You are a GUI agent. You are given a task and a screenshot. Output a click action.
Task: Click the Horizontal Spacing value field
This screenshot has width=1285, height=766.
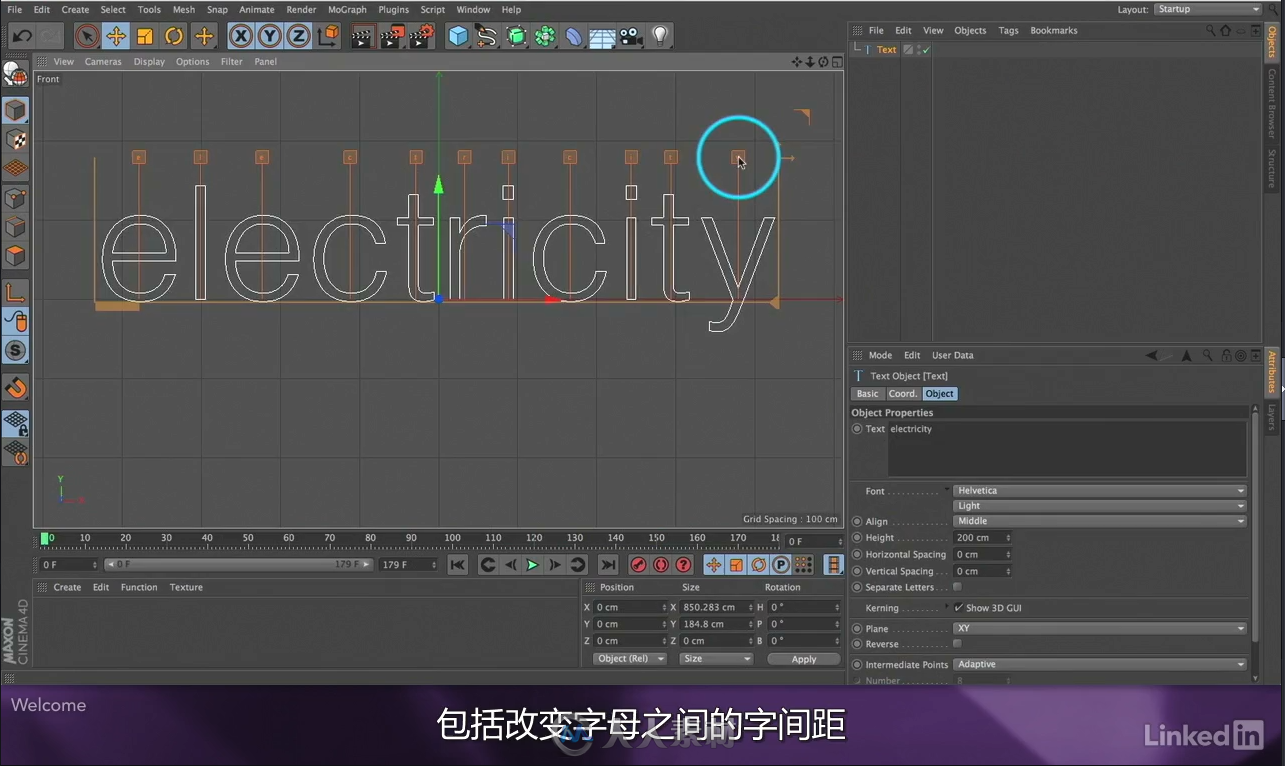[983, 554]
